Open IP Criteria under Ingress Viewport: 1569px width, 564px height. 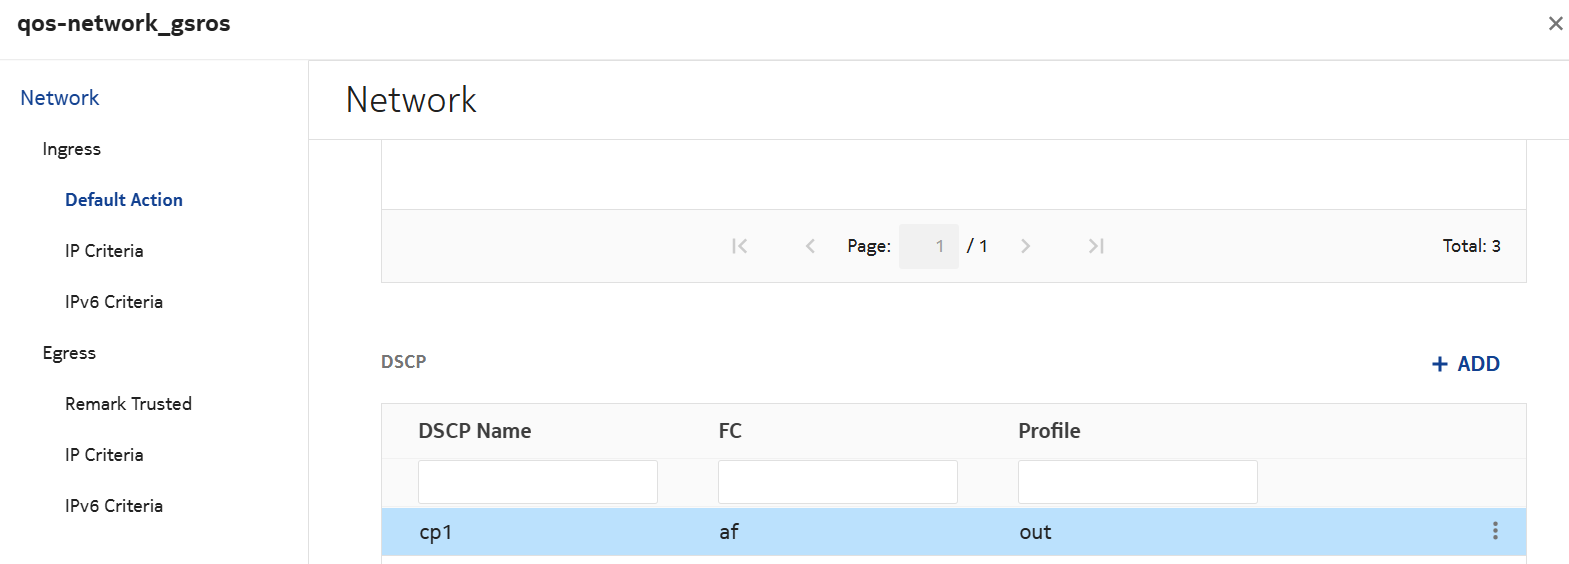tap(104, 251)
